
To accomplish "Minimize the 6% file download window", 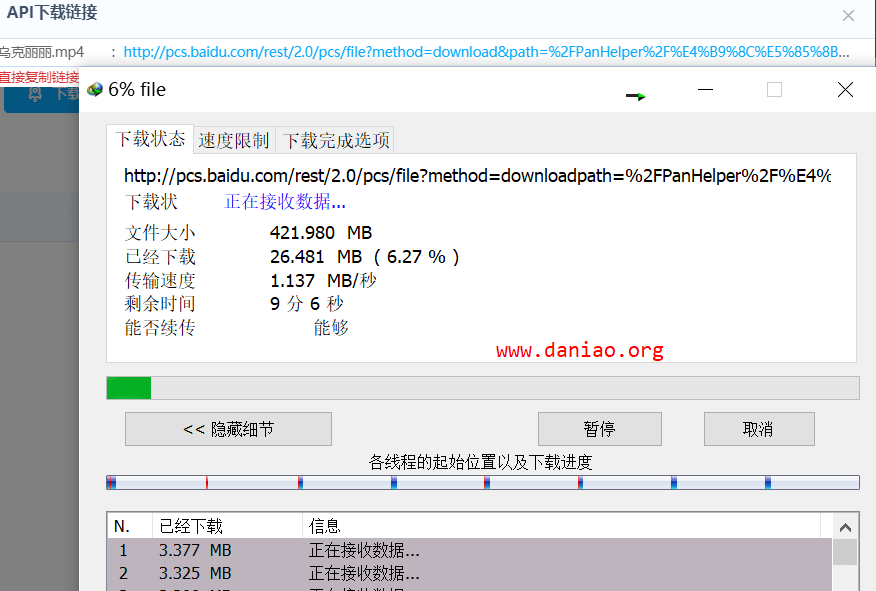I will point(706,89).
